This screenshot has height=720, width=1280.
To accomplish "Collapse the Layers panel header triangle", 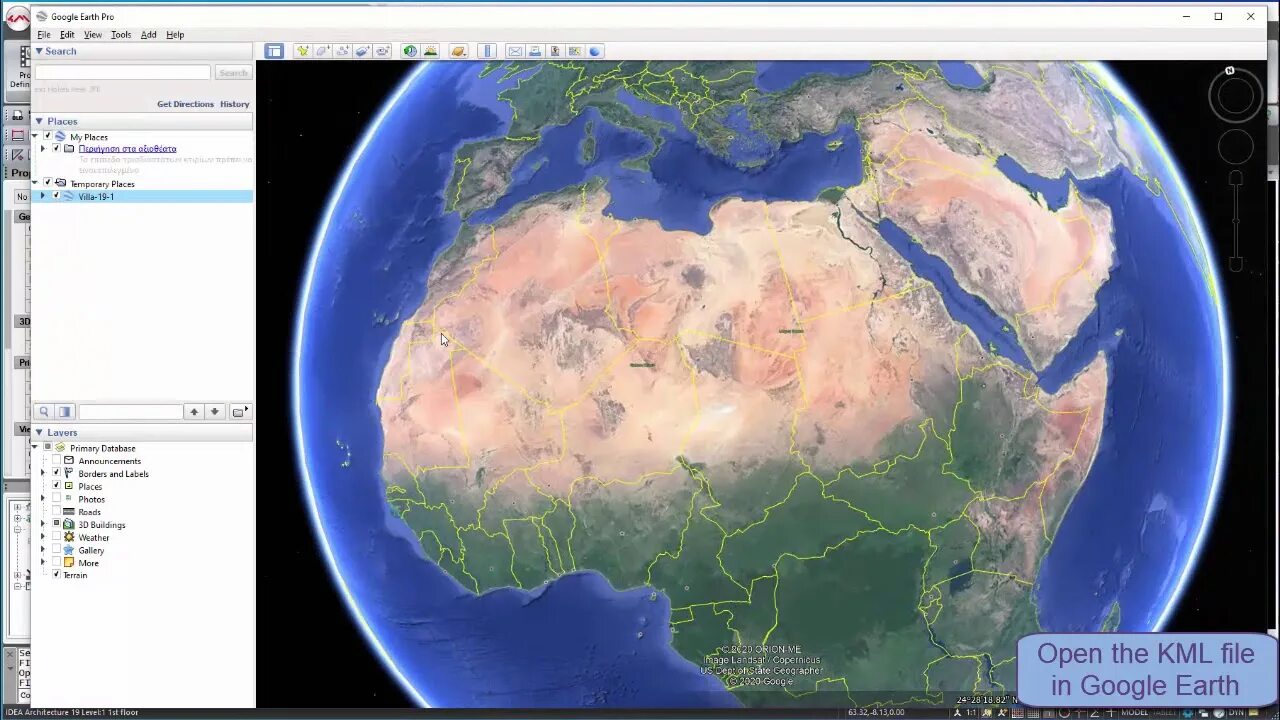I will [x=39, y=432].
